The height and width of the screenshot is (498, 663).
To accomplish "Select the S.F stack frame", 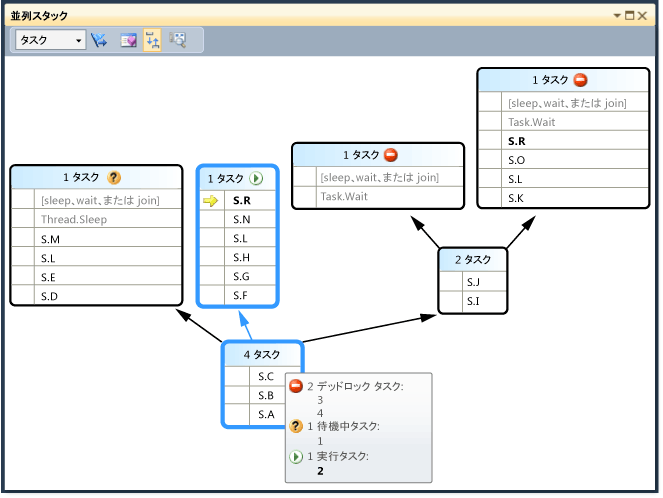I will (241, 296).
